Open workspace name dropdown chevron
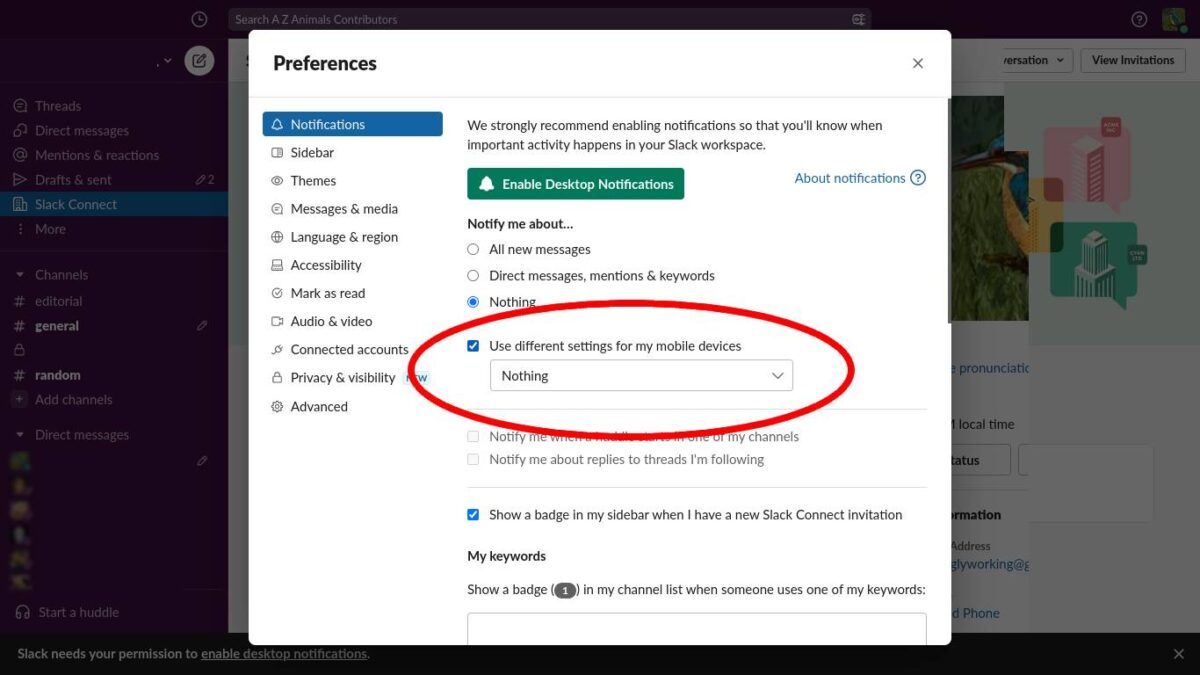 pos(168,61)
